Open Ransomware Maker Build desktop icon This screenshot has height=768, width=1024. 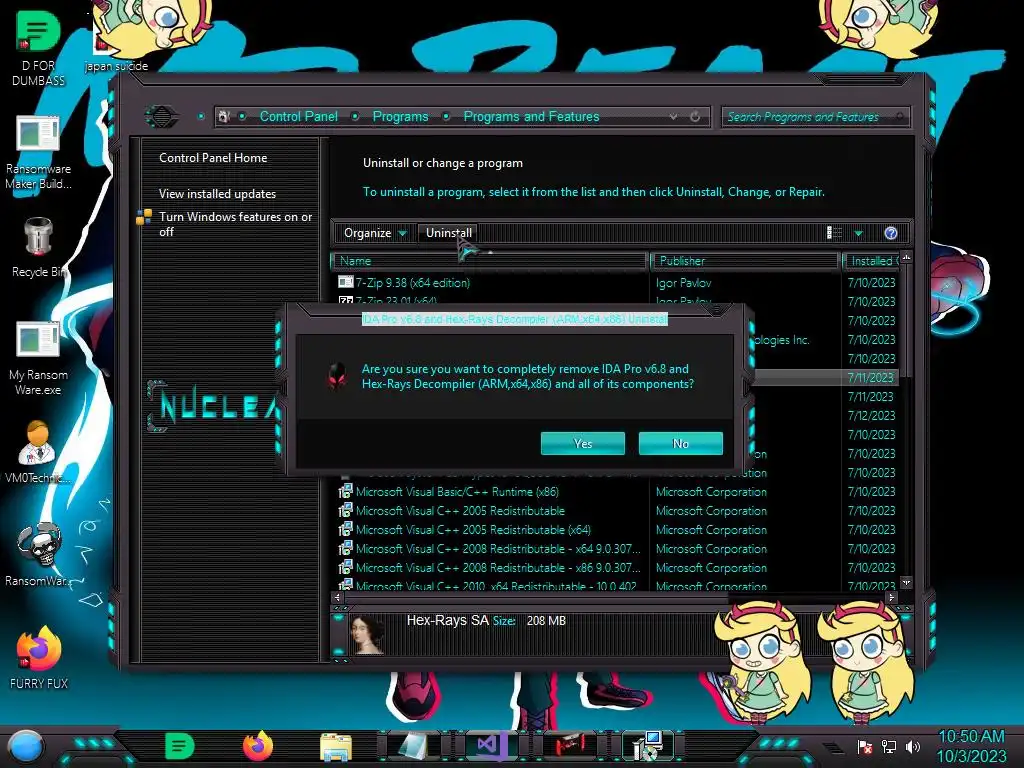pyautogui.click(x=38, y=153)
